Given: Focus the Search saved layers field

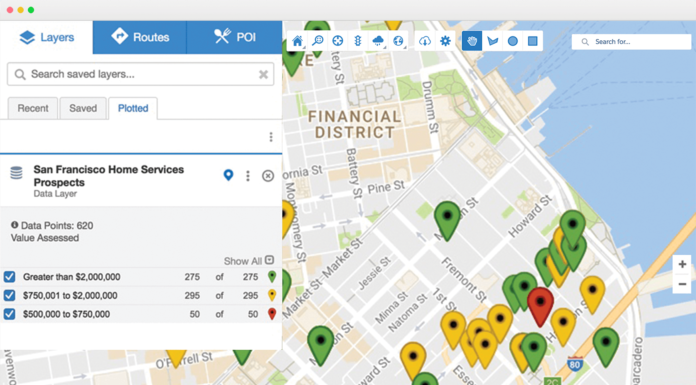Looking at the screenshot, I should click(140, 74).
